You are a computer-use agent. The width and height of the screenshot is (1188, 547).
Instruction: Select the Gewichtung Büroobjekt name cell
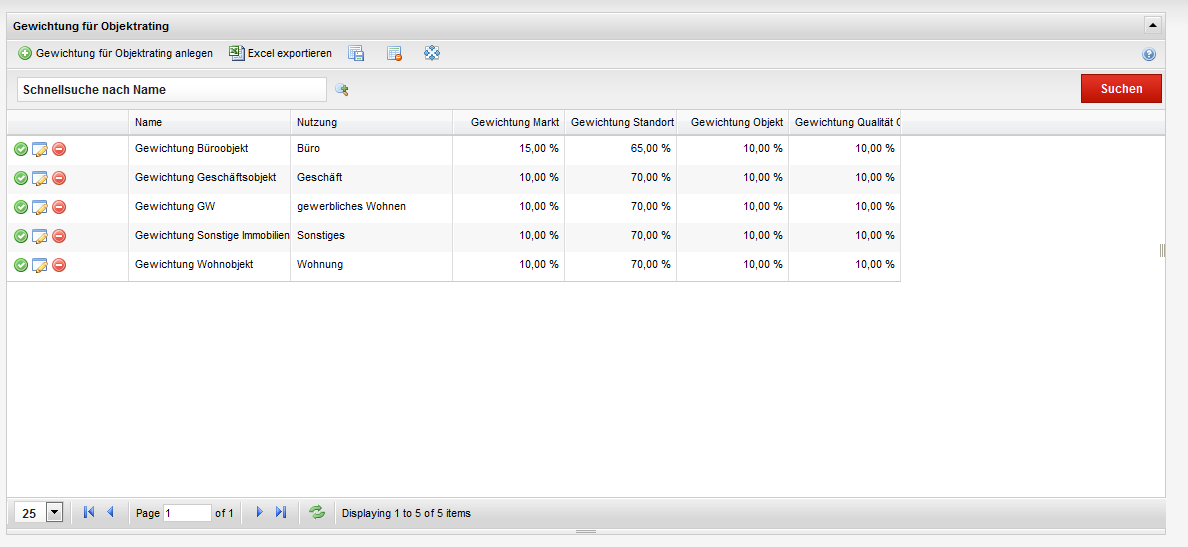(209, 149)
